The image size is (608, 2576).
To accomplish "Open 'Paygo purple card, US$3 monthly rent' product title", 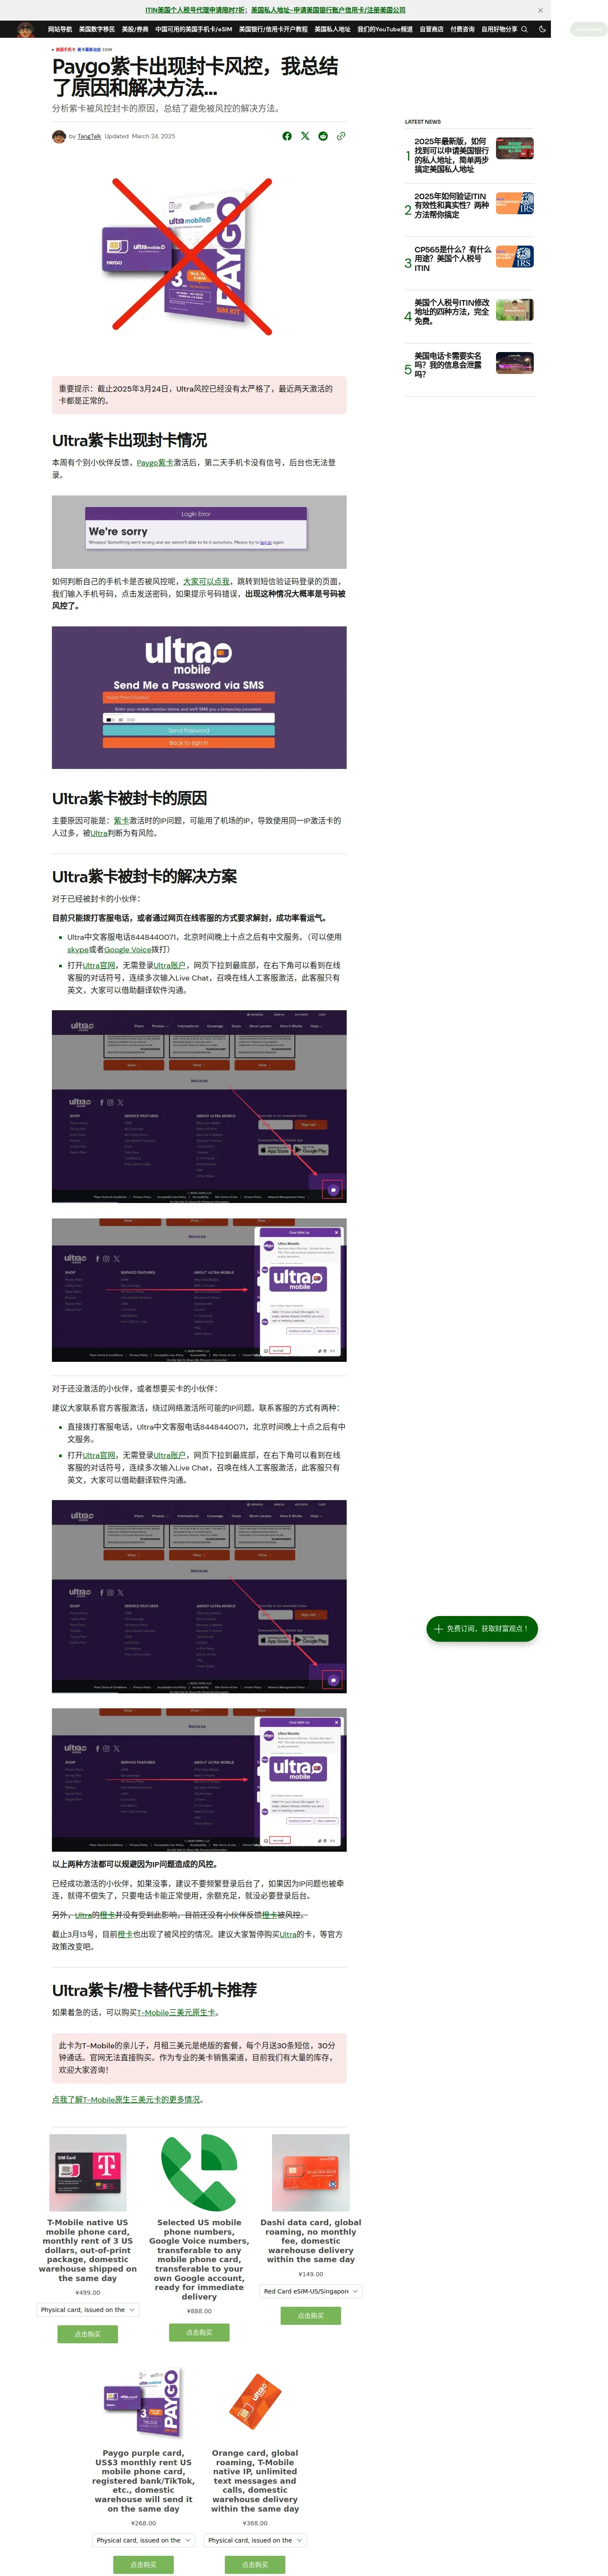I will point(143,2481).
